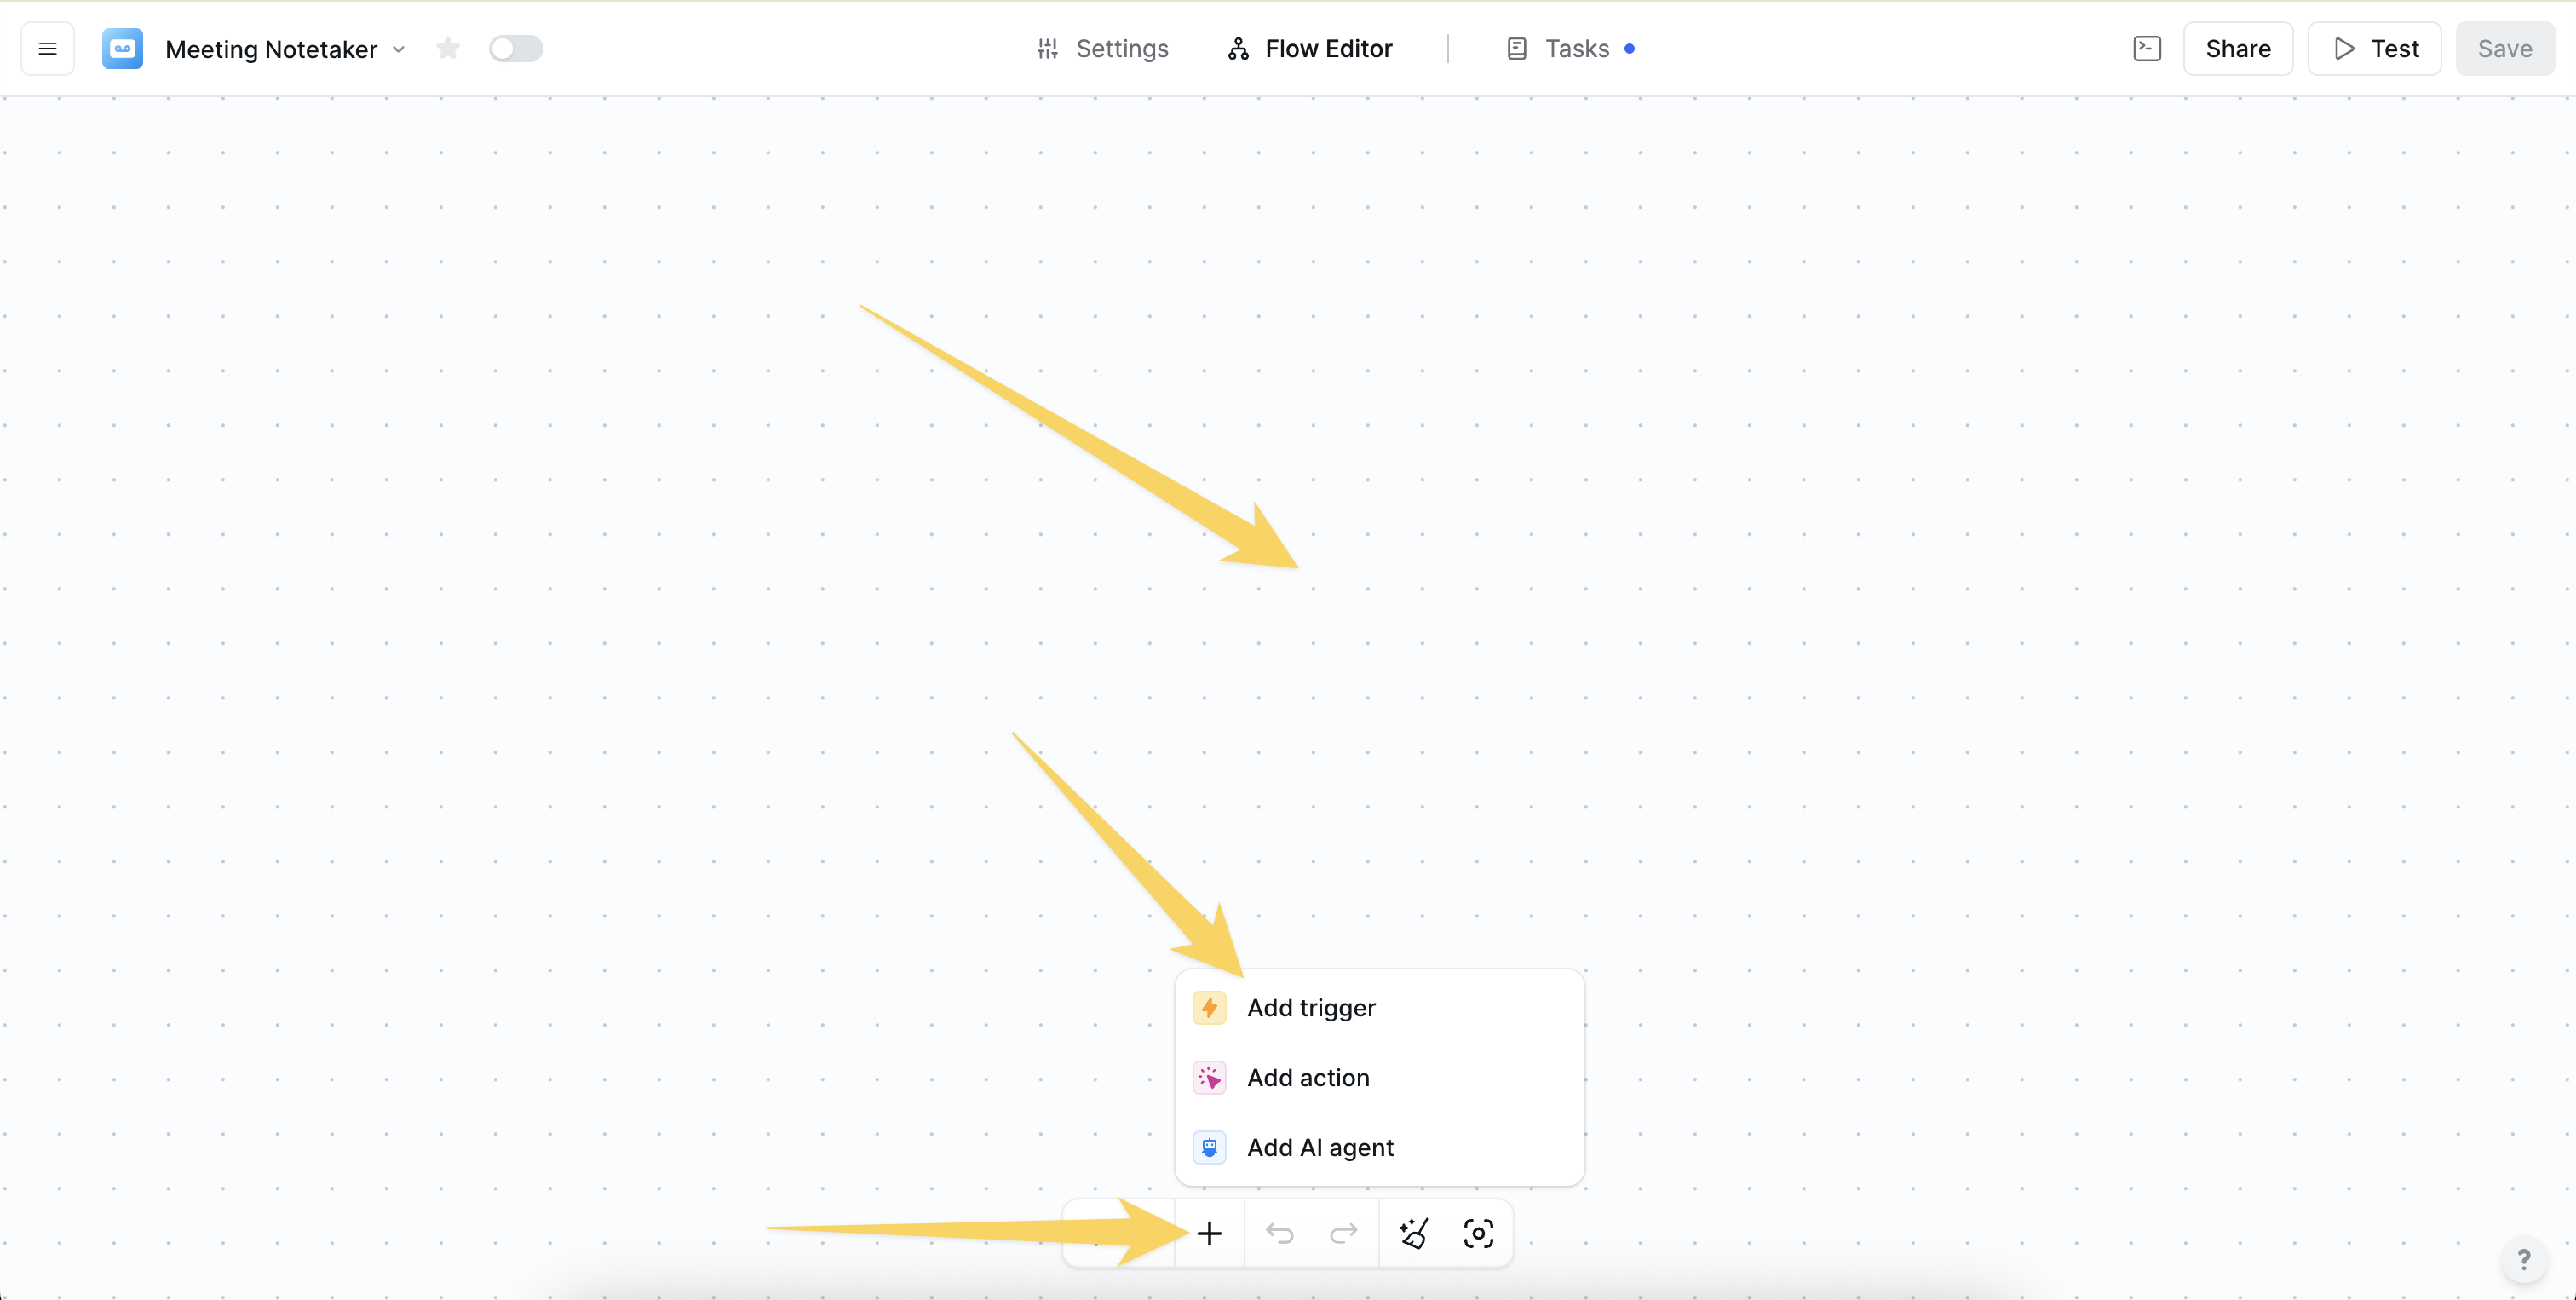Select the tidy up flow broom icon
2576x1300 pixels.
tap(1414, 1232)
